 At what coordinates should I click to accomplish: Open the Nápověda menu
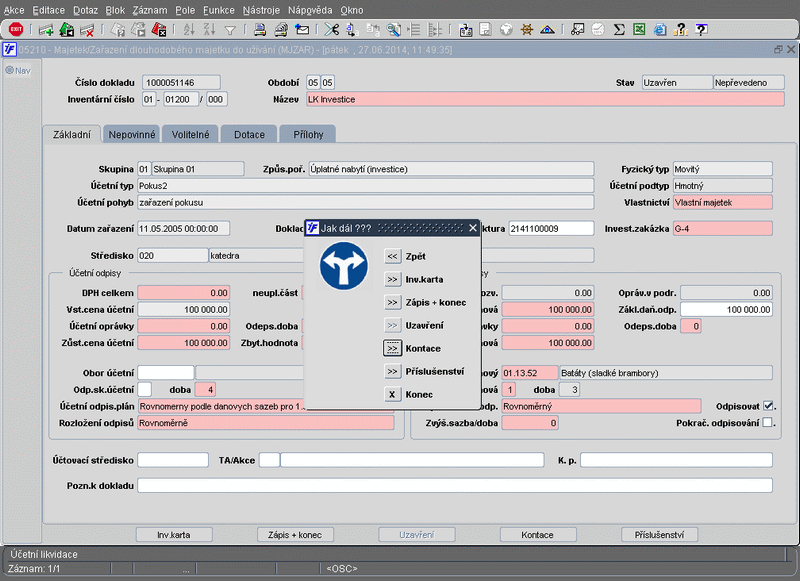click(309, 8)
